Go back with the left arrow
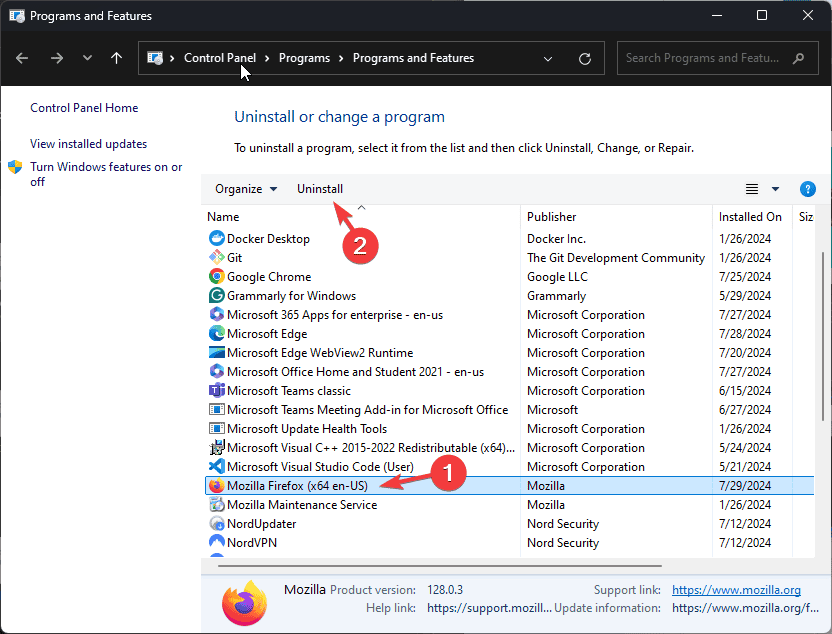Screen dimensions: 832x634 22,58
